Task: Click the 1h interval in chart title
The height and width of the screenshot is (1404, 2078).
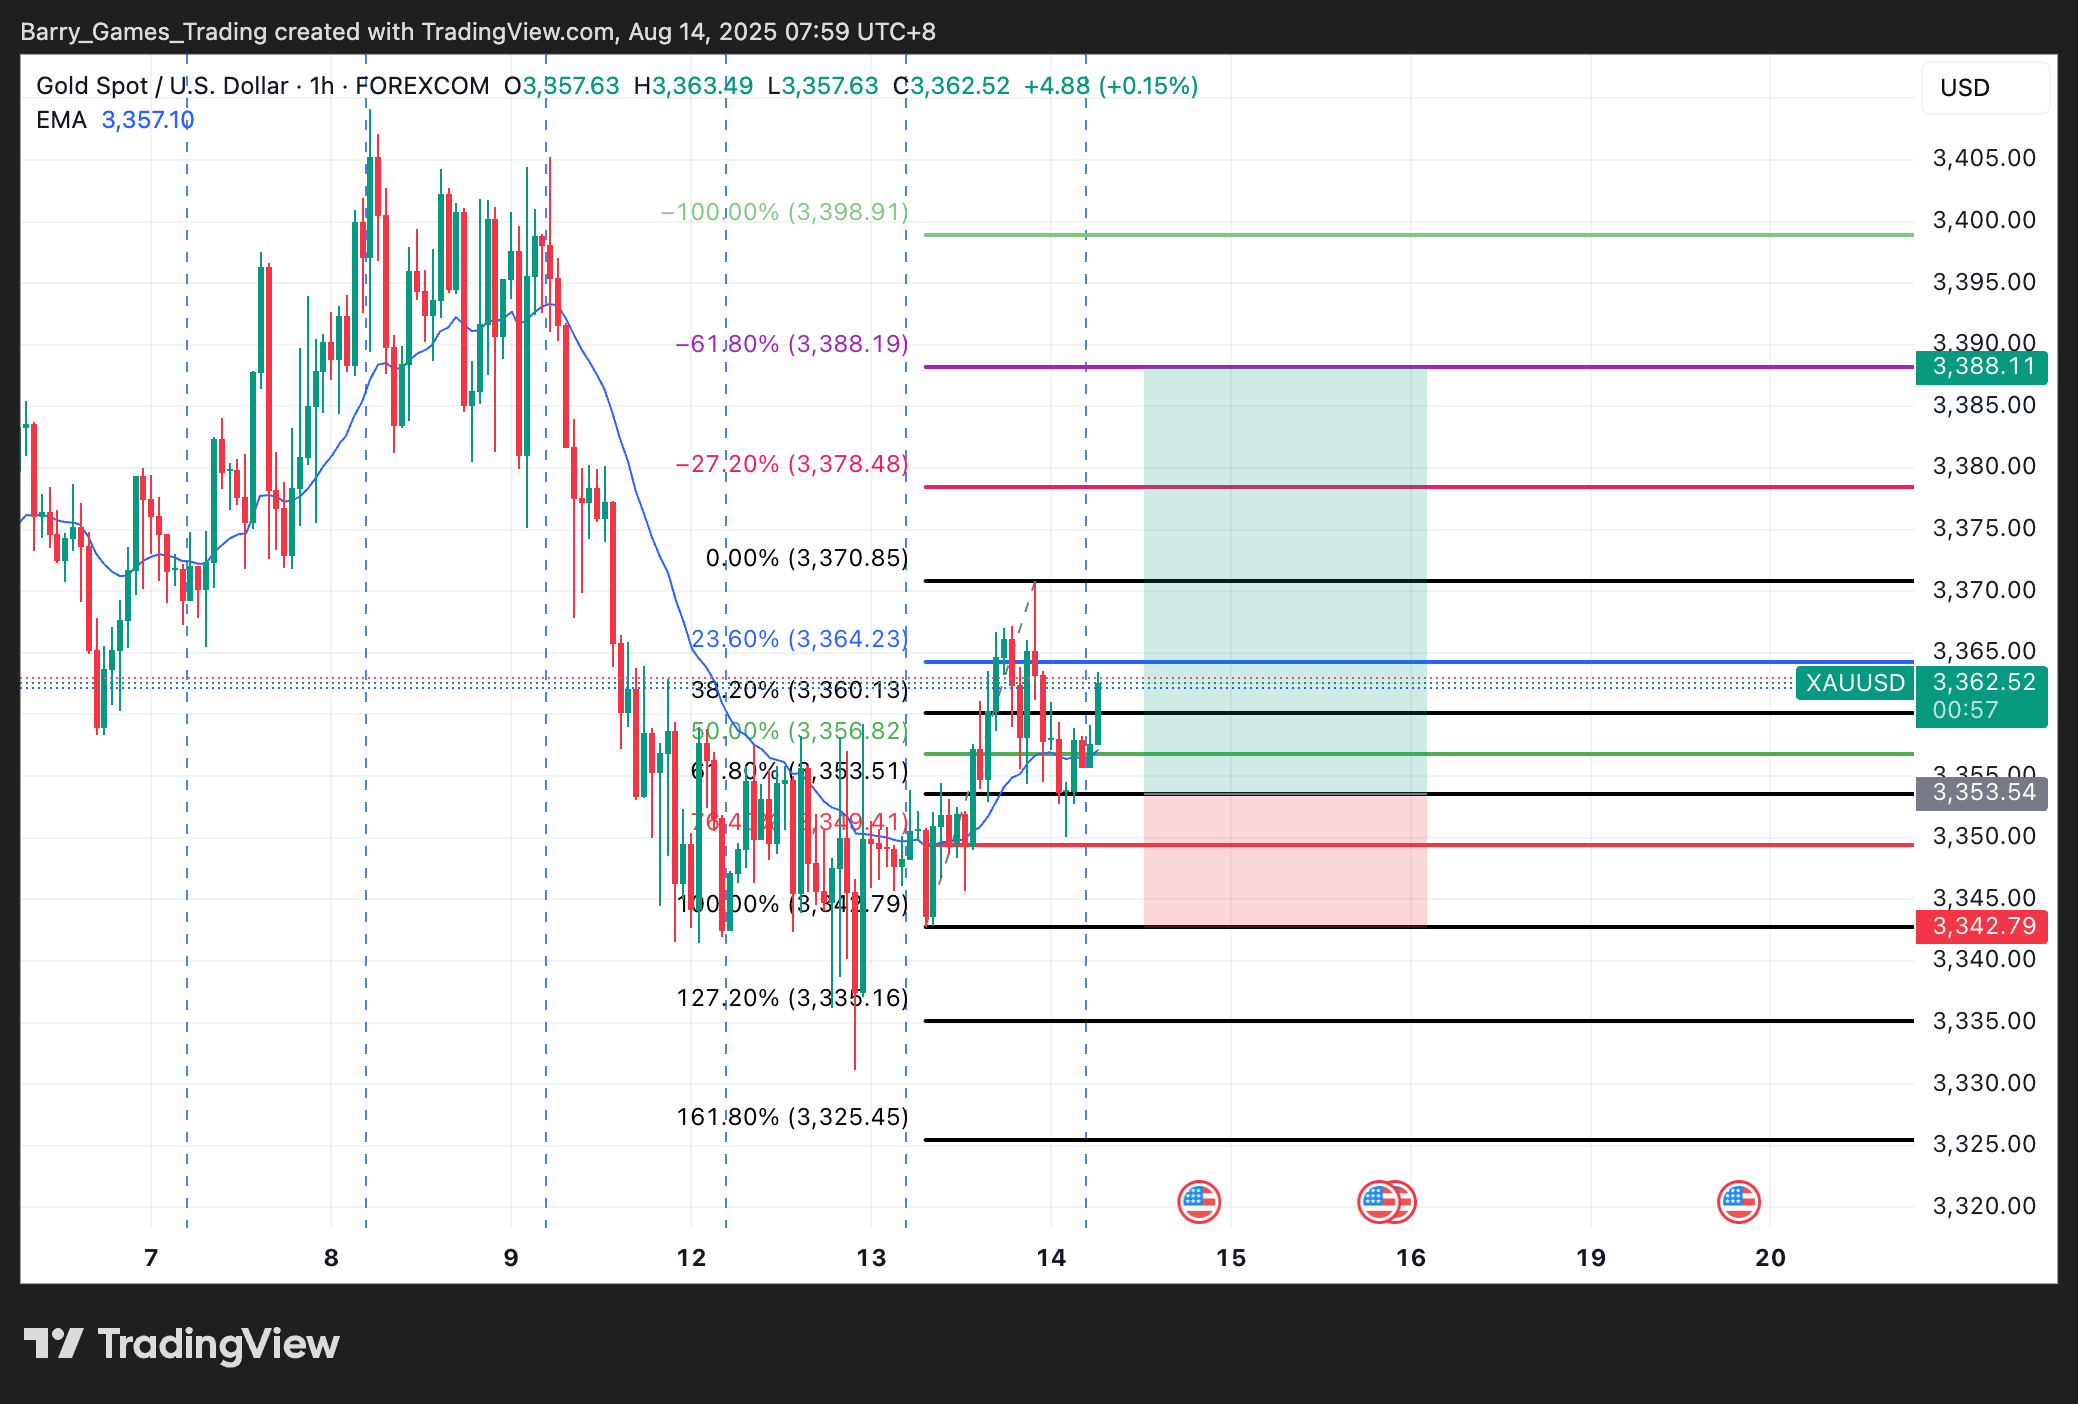Action: point(322,86)
